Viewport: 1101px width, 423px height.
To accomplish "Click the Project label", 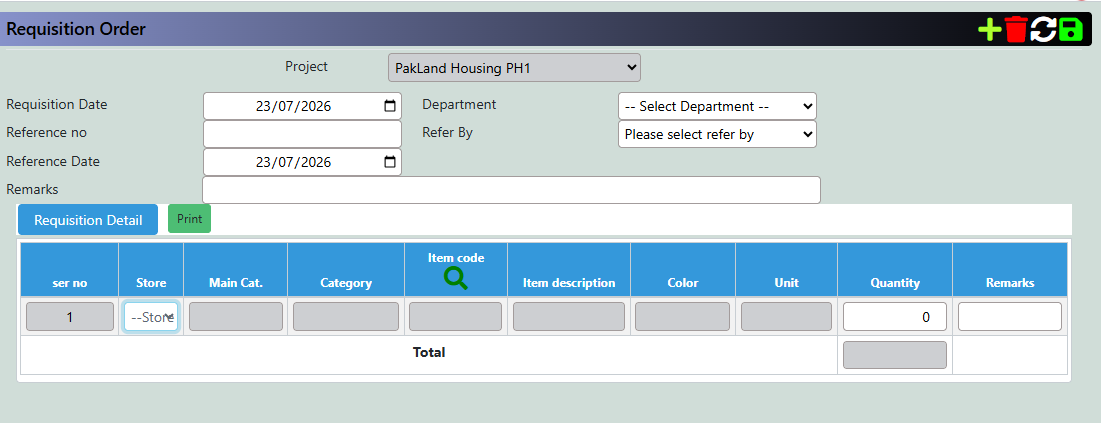I will pyautogui.click(x=306, y=67).
